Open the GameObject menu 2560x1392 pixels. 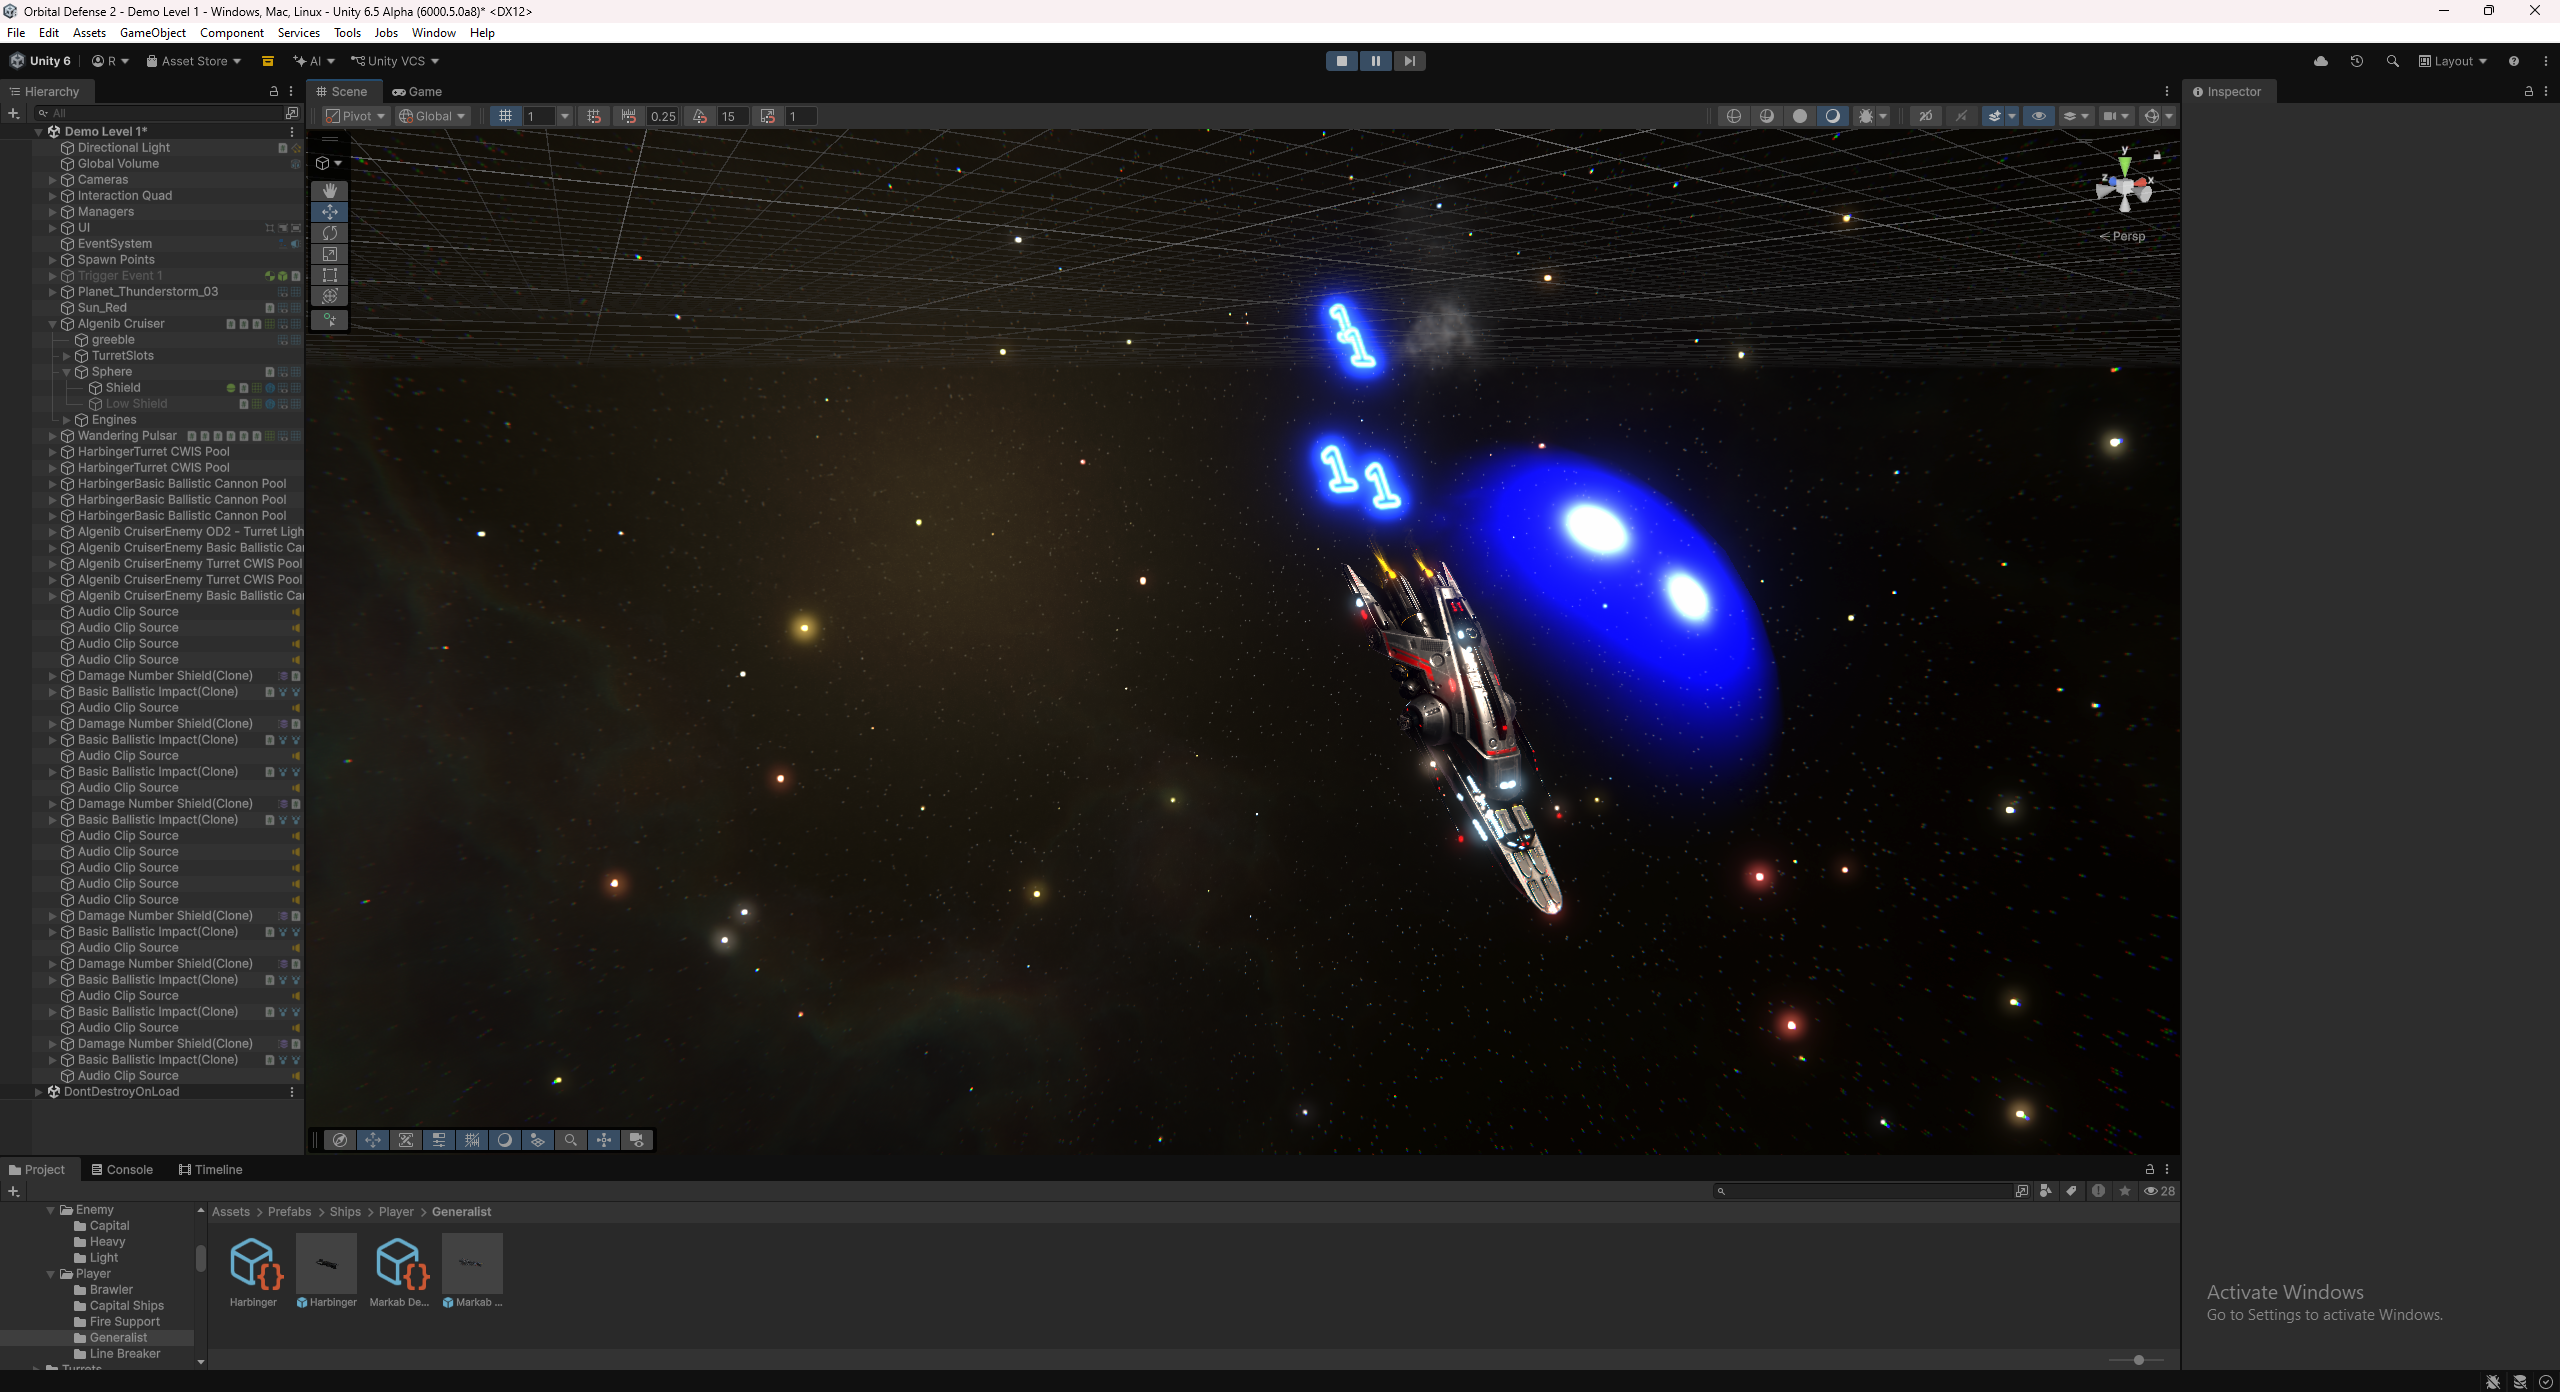point(152,33)
